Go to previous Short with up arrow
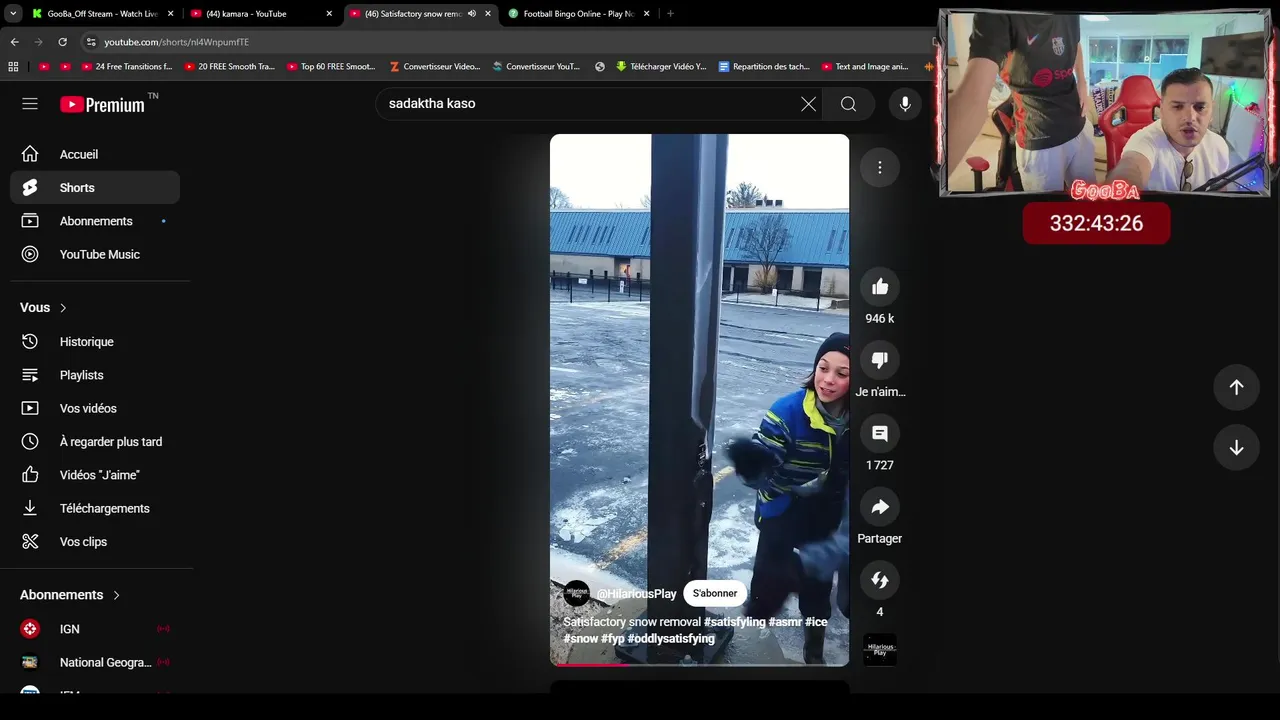This screenshot has width=1280, height=720. [1236, 388]
